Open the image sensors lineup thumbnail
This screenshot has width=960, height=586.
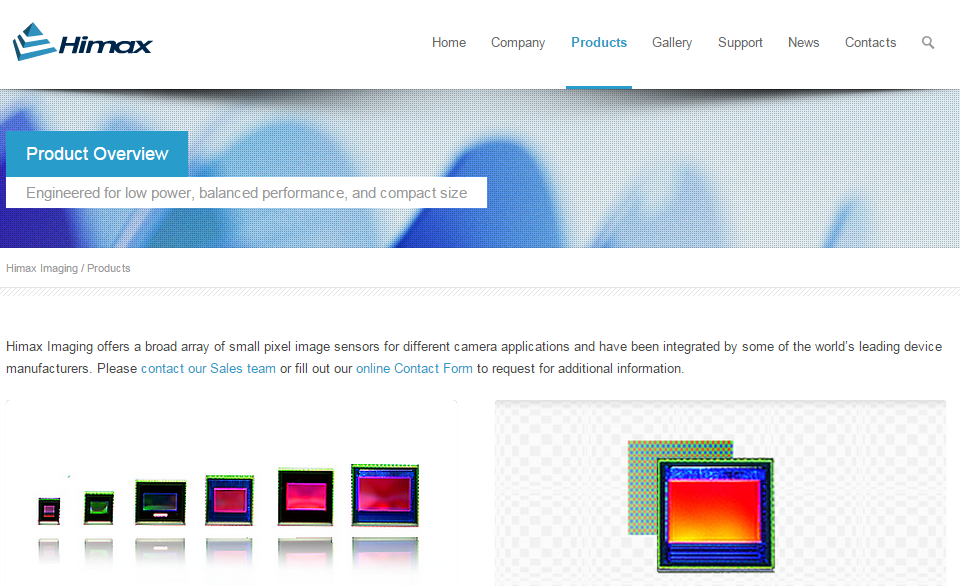[x=231, y=493]
